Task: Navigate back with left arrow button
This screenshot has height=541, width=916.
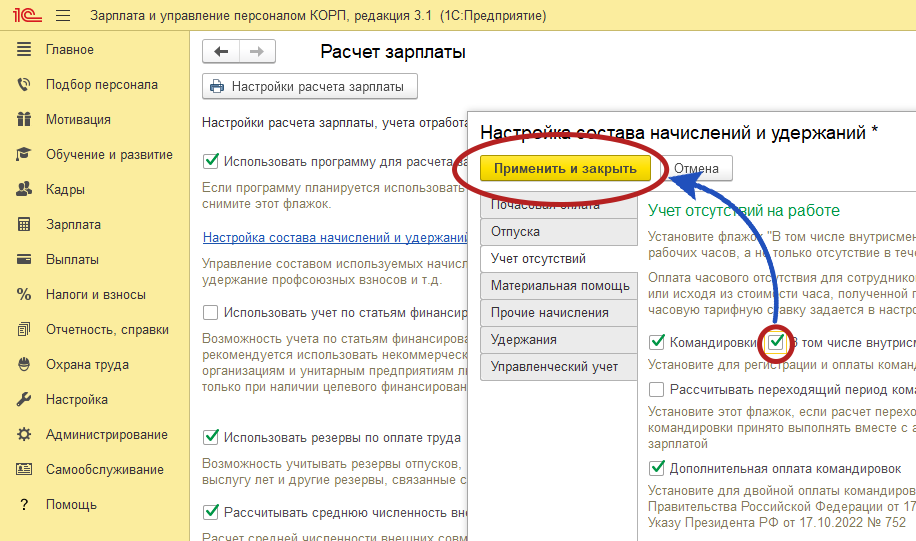Action: [x=221, y=52]
